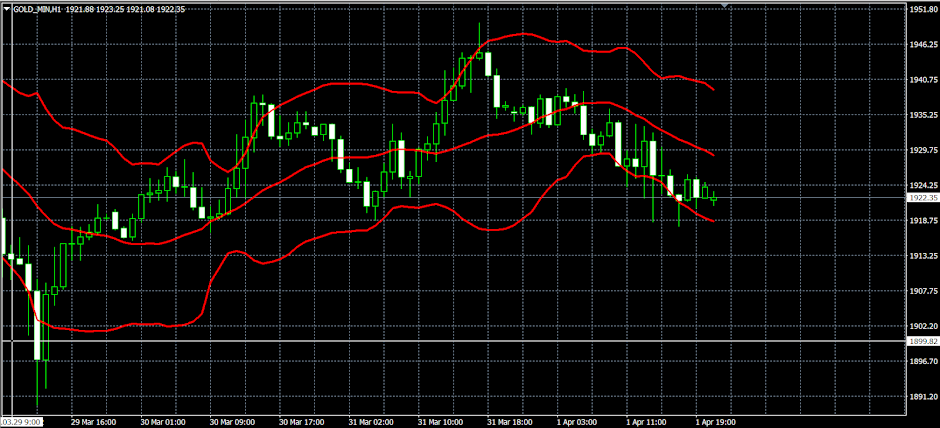940x428 pixels.
Task: Select the GOLD_MIN,H1 chart title text
Action: (x=37, y=9)
